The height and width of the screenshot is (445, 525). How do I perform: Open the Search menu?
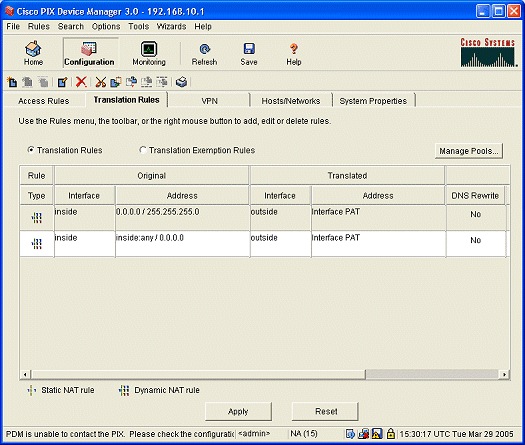point(71,26)
